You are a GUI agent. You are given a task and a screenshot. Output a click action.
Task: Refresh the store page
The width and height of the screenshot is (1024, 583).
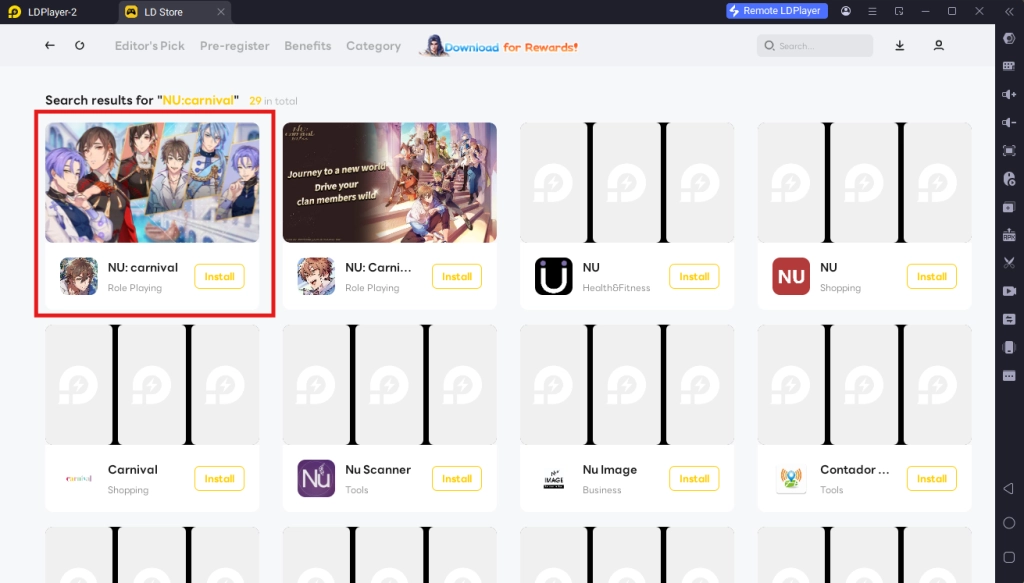(x=80, y=46)
